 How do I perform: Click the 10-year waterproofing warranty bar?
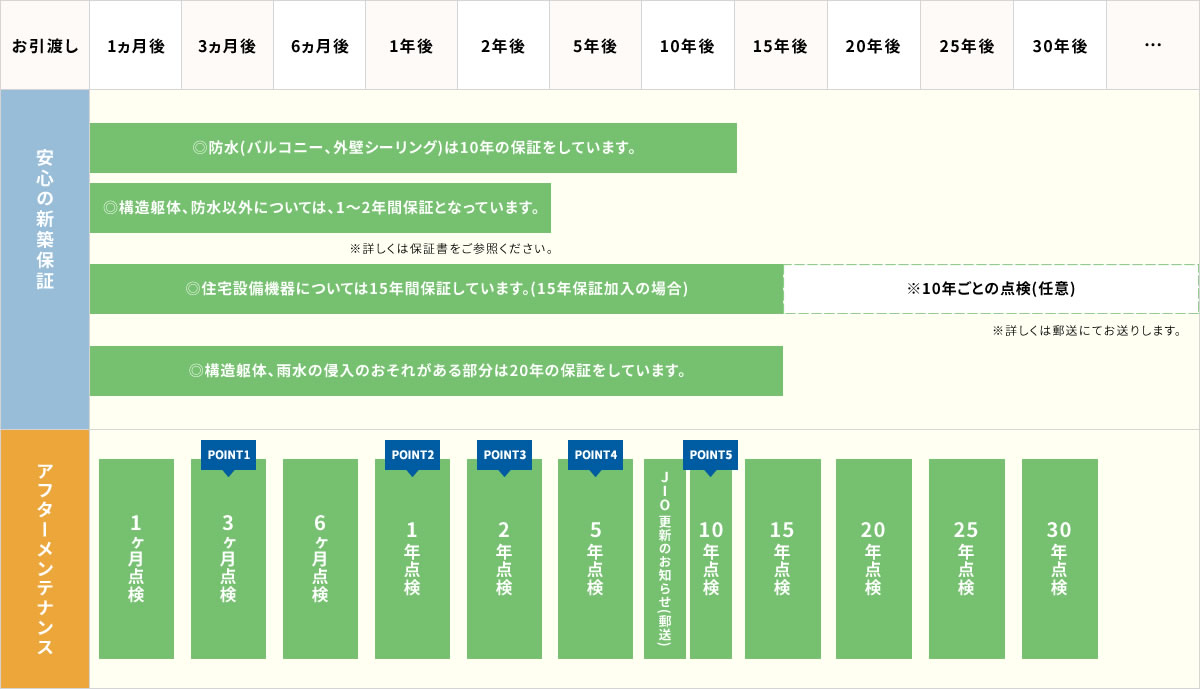pos(413,148)
